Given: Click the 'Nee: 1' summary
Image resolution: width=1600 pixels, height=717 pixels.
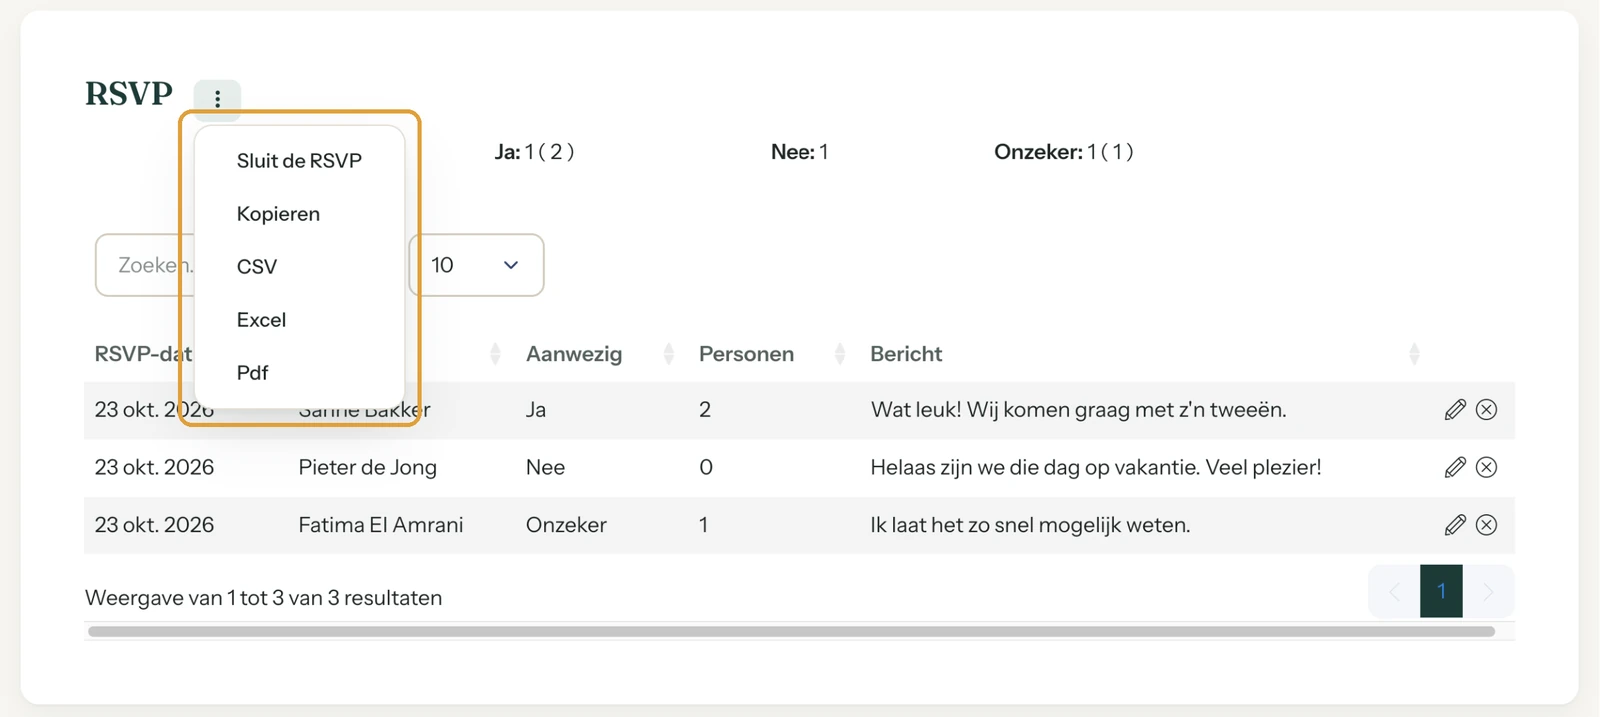Looking at the screenshot, I should 799,152.
